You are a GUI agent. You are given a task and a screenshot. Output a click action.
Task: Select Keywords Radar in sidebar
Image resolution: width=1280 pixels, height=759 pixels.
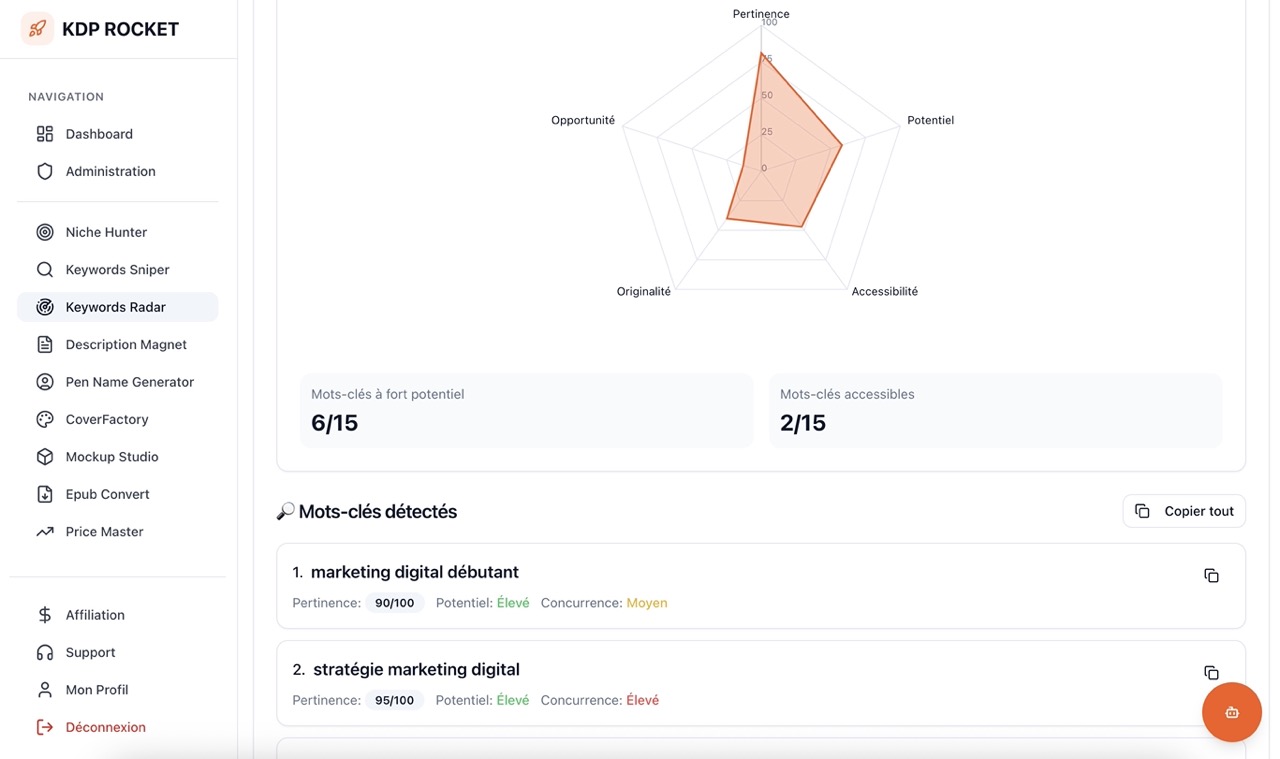click(x=116, y=307)
